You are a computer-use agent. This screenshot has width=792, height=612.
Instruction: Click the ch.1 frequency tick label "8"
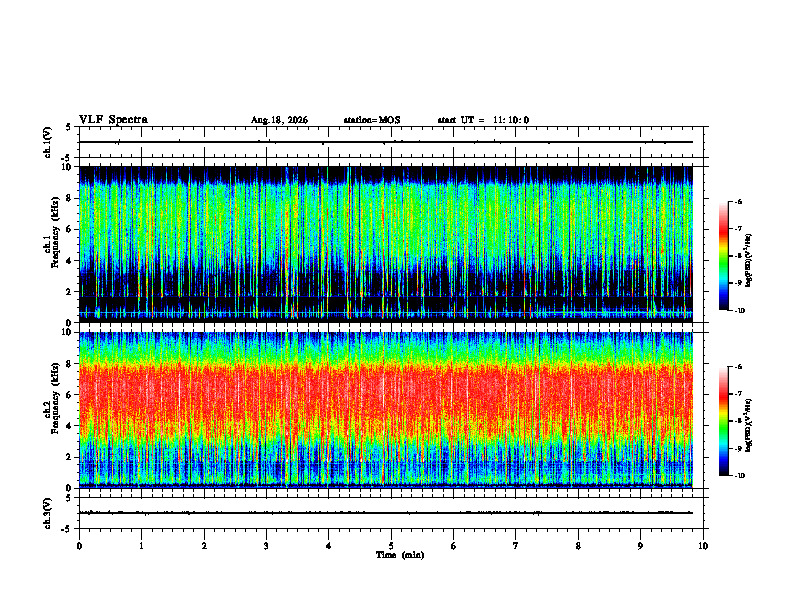pos(69,198)
